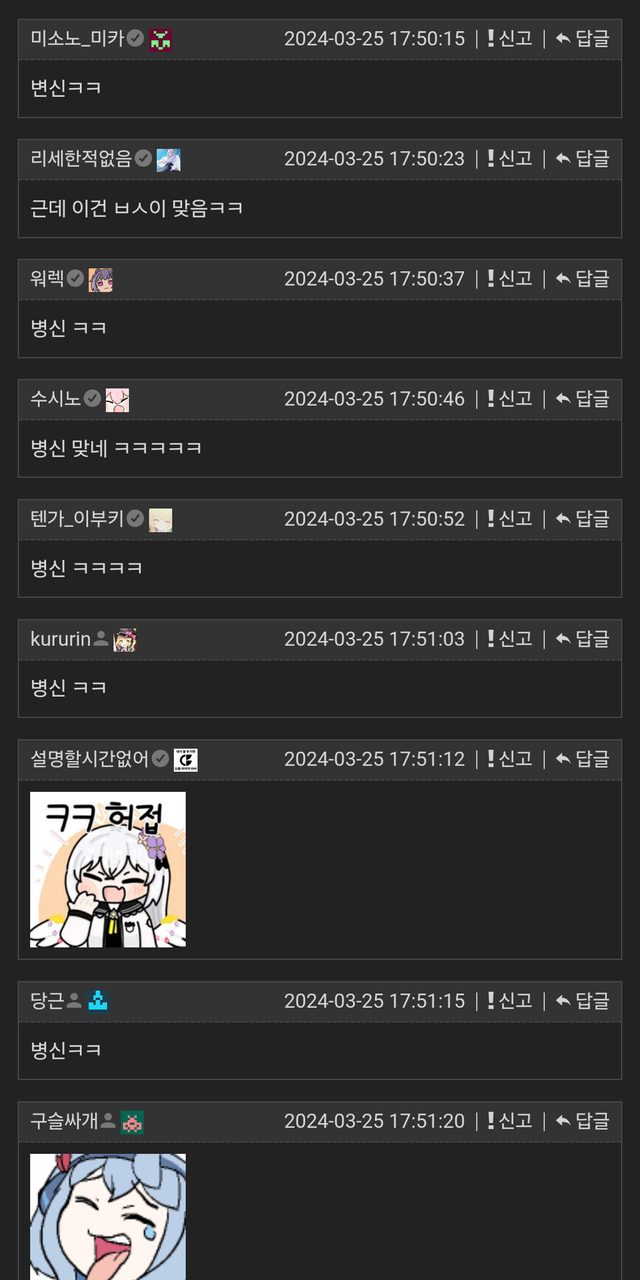Report 미소노_미카's comment with 신고
This screenshot has width=640, height=1280.
coord(510,39)
